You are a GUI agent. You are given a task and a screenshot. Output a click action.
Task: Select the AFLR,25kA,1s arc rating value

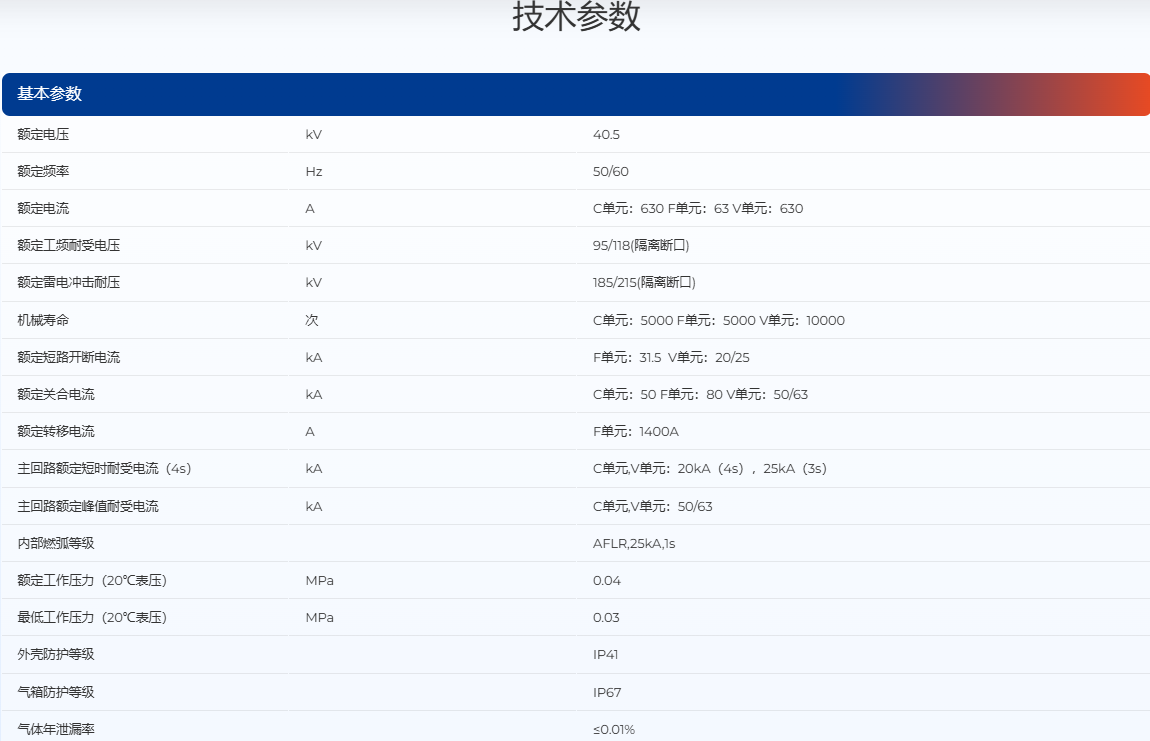coord(634,543)
